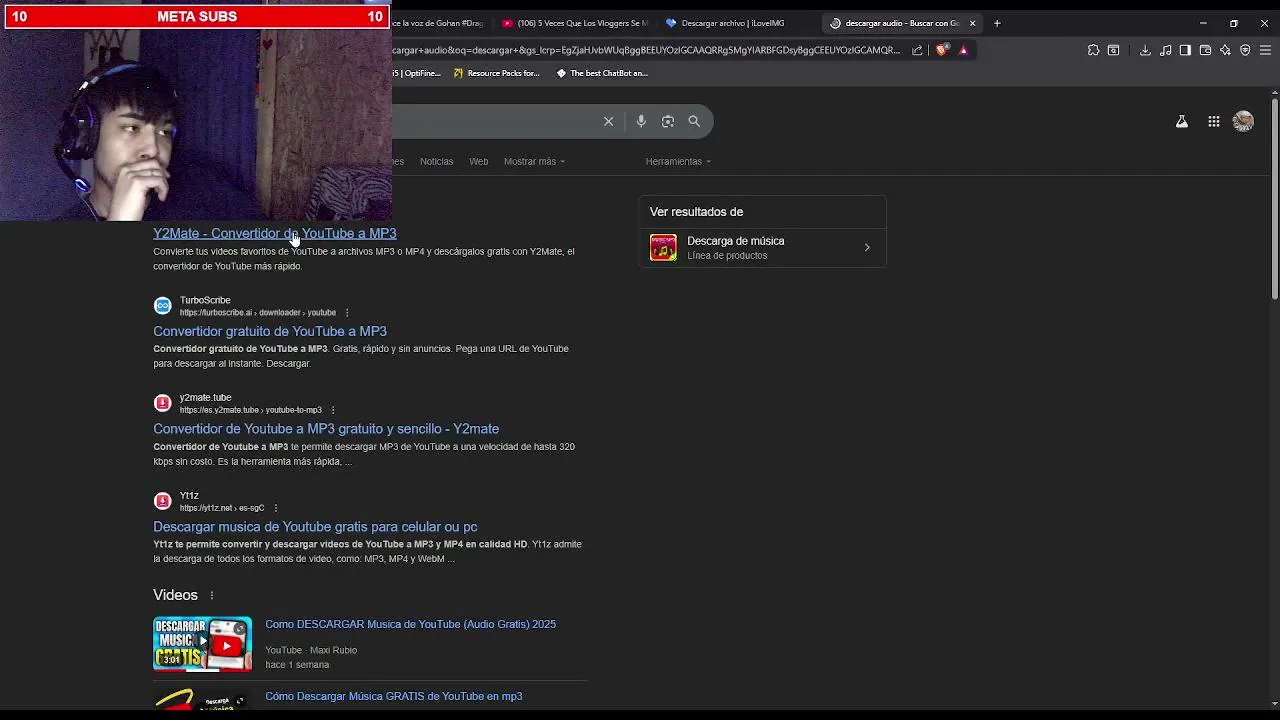Click the Descarga de música app icon
Image resolution: width=1280 pixels, height=720 pixels.
coord(663,247)
